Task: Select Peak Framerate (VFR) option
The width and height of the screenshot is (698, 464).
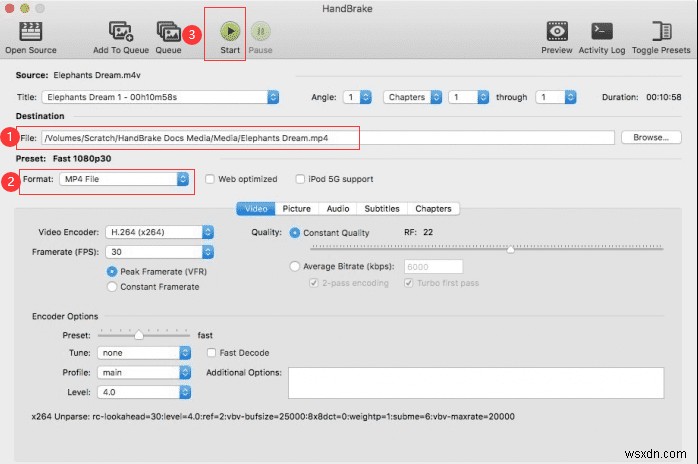Action: (112, 271)
